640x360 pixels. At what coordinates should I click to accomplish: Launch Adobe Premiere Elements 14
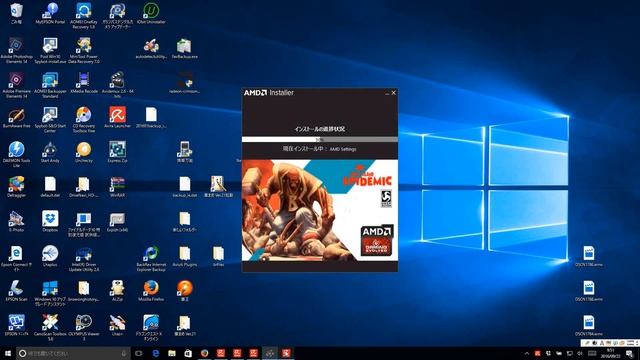click(16, 85)
